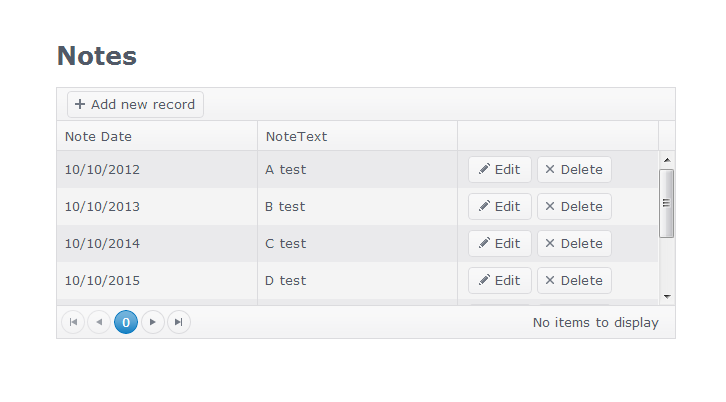Go to first page in pager
The image size is (726, 402).
(73, 322)
